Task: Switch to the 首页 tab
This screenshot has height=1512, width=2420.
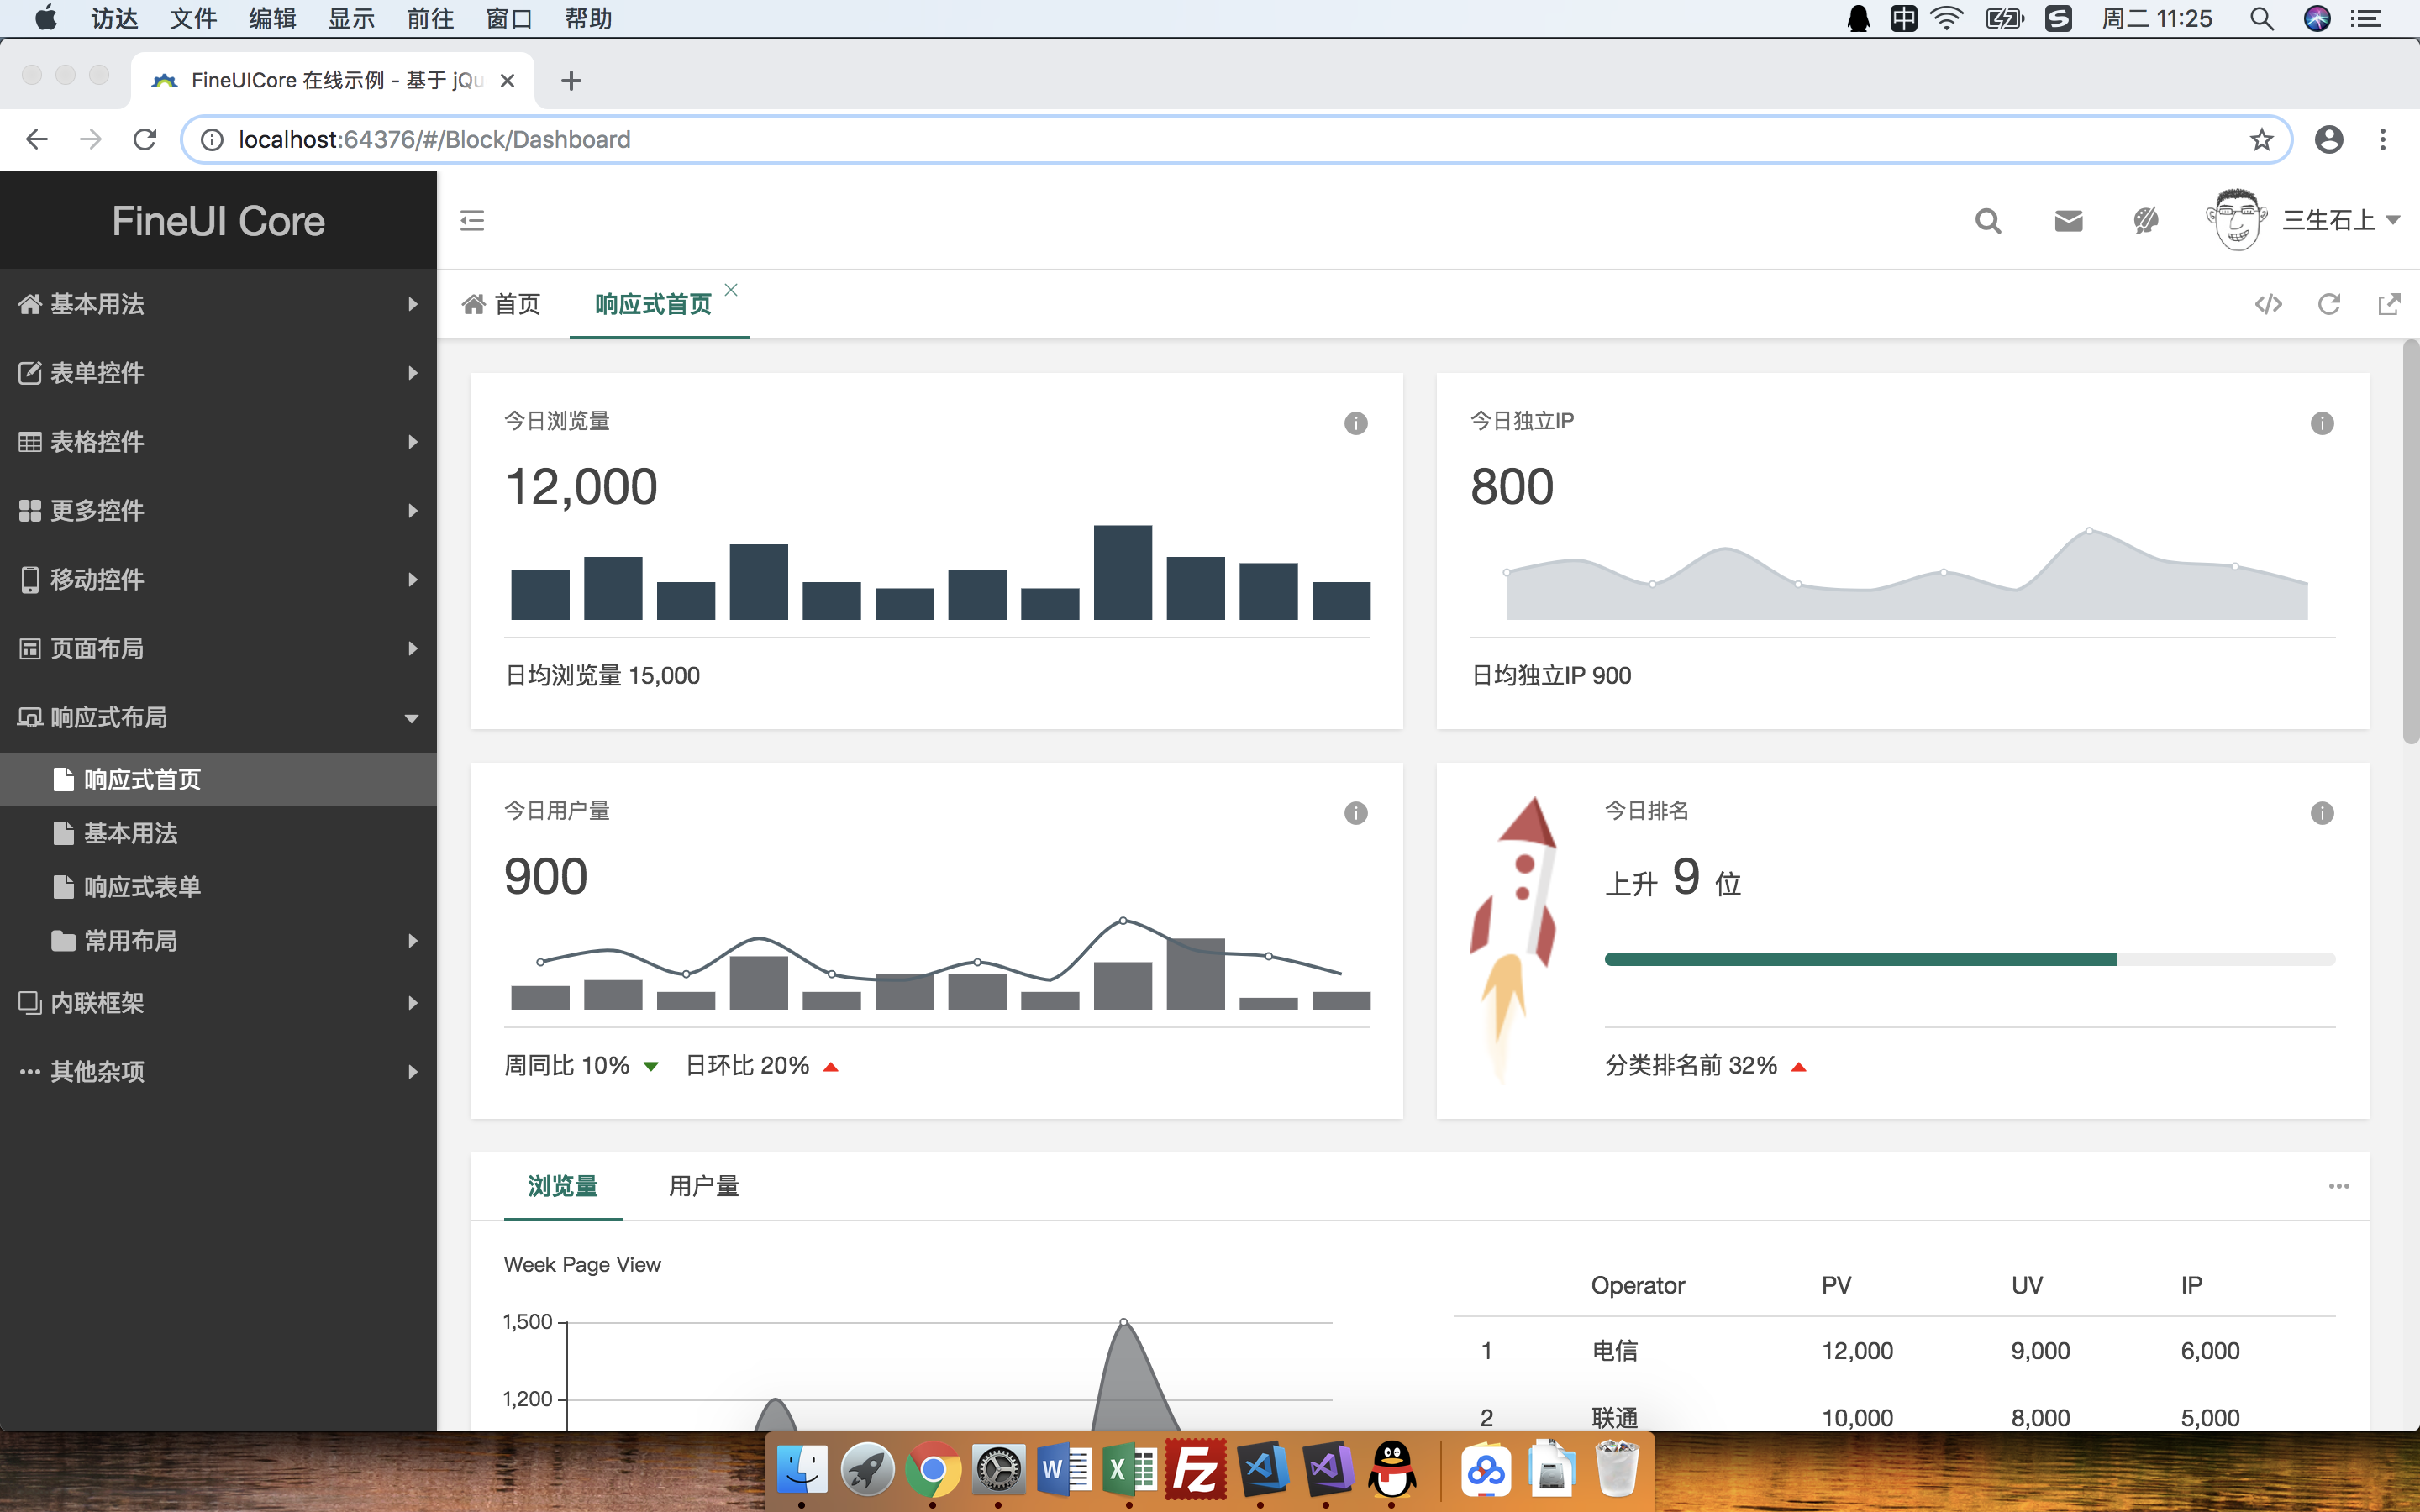Action: (502, 304)
